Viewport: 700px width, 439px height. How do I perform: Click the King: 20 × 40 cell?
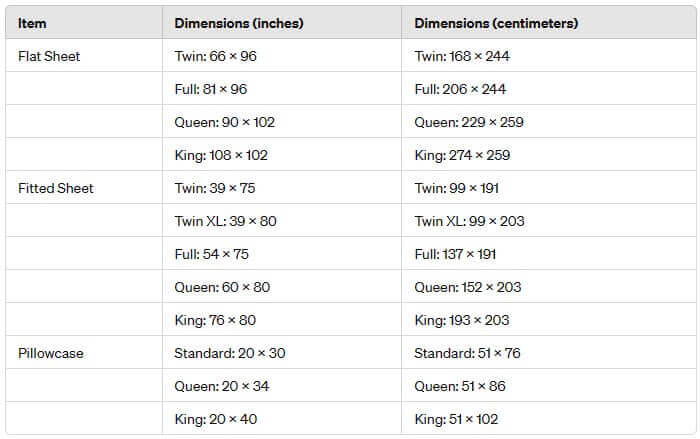pos(216,419)
